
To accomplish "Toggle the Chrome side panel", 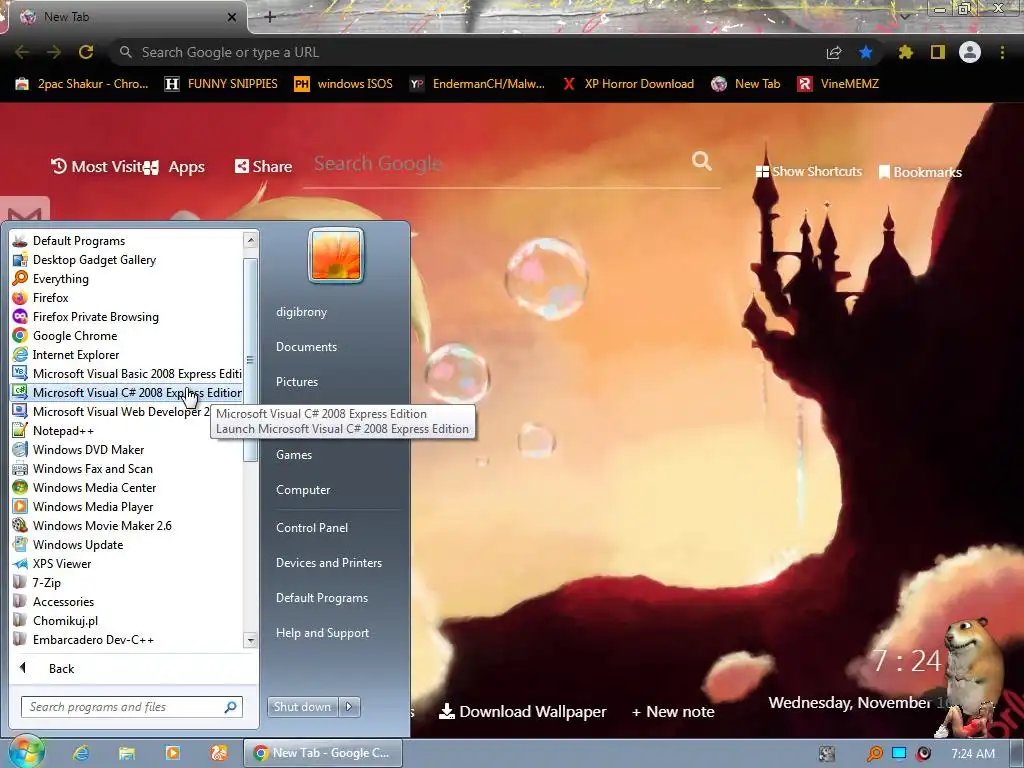I will click(938, 52).
